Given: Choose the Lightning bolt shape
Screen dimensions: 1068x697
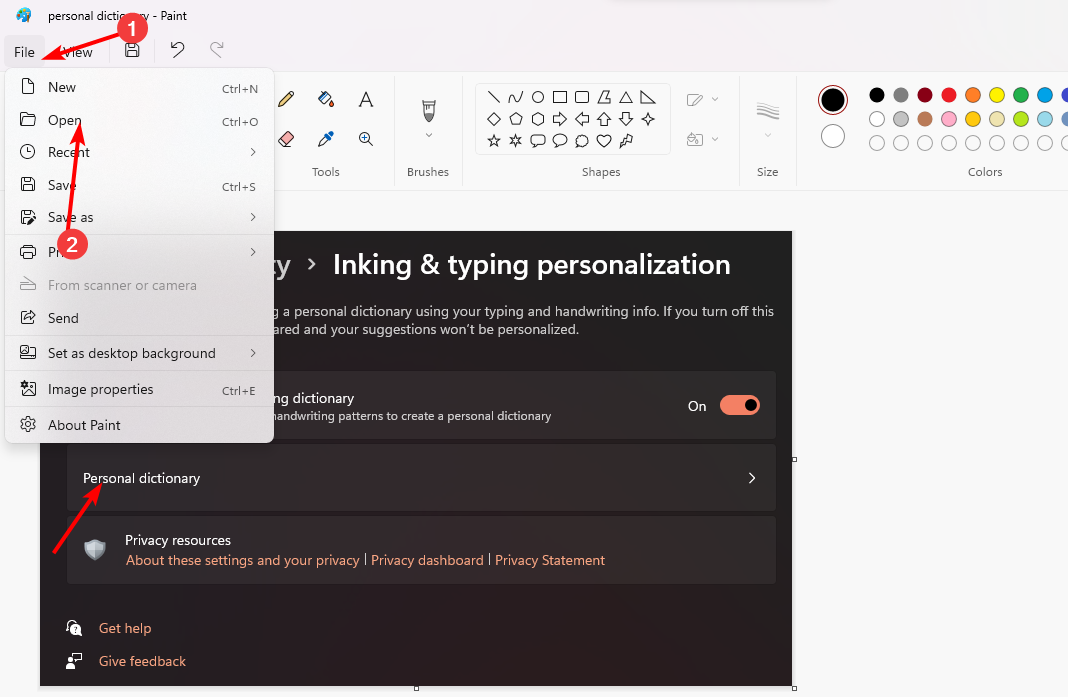Looking at the screenshot, I should click(x=626, y=141).
